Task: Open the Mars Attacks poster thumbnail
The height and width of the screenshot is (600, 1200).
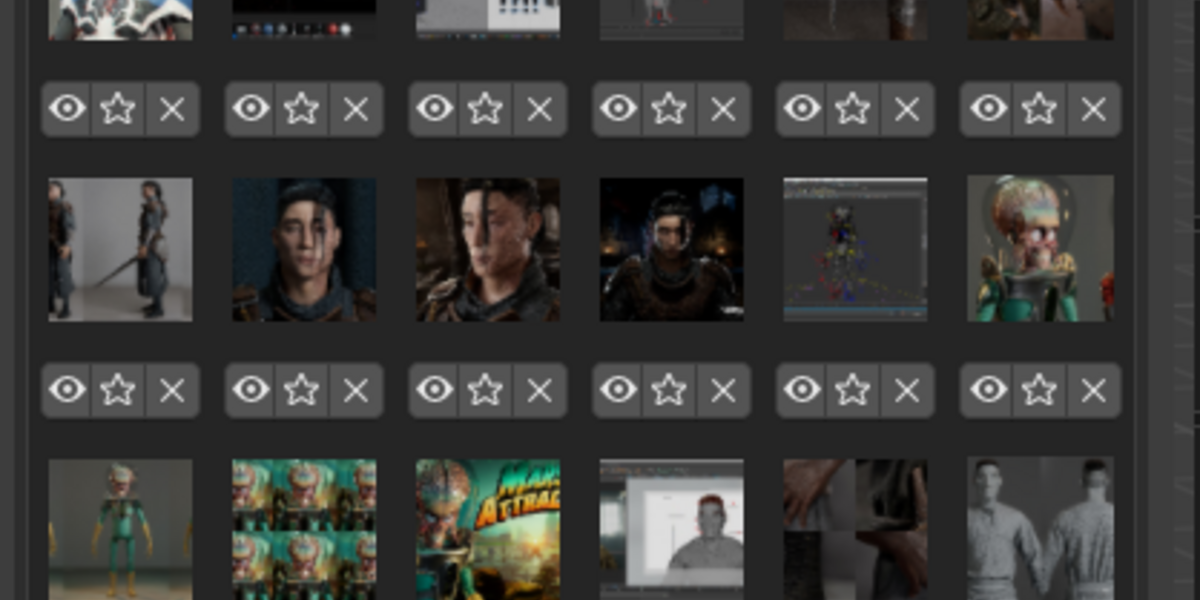Action: click(488, 529)
